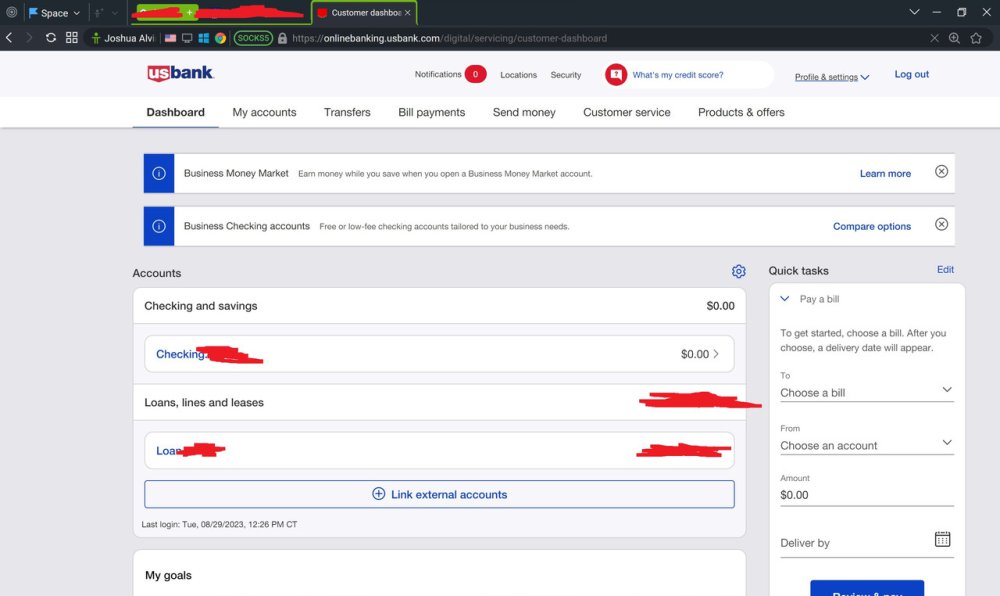
Task: Open the Choose an account dropdown
Action: [867, 444]
